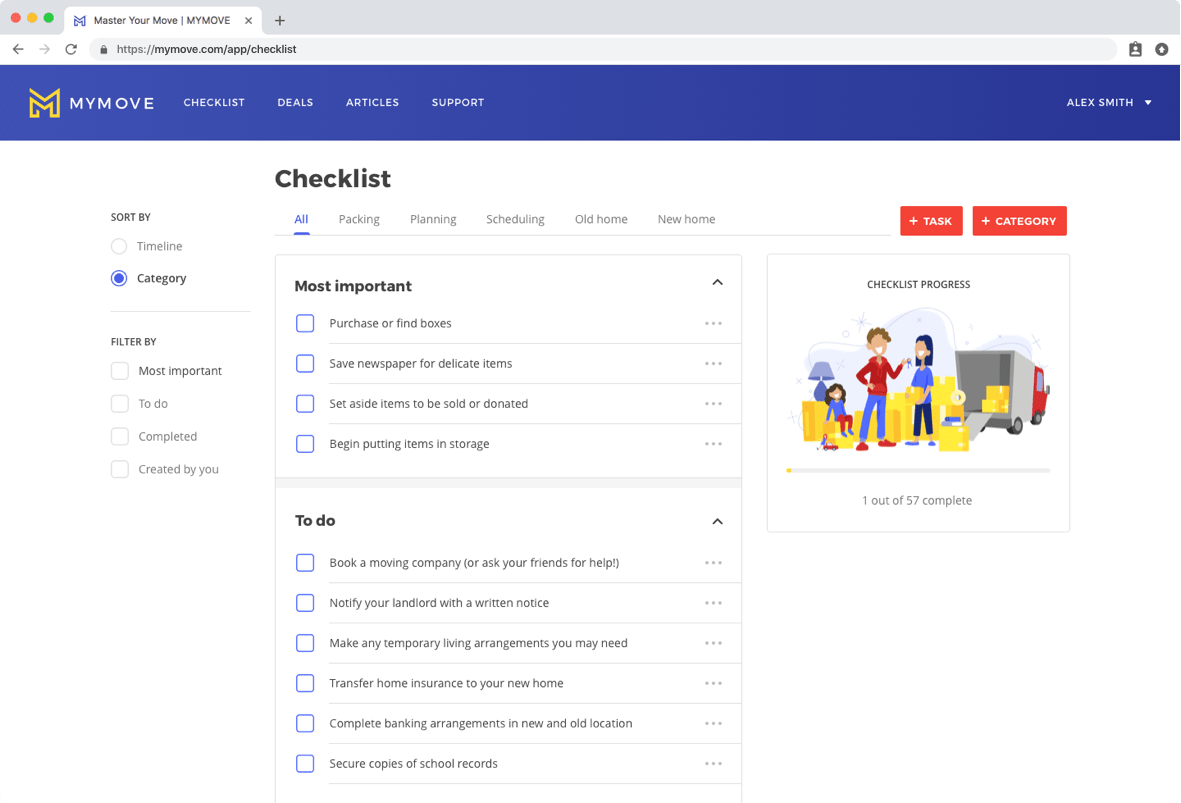1181x803 pixels.
Task: Open Deals in the top navigation
Action: click(x=295, y=103)
